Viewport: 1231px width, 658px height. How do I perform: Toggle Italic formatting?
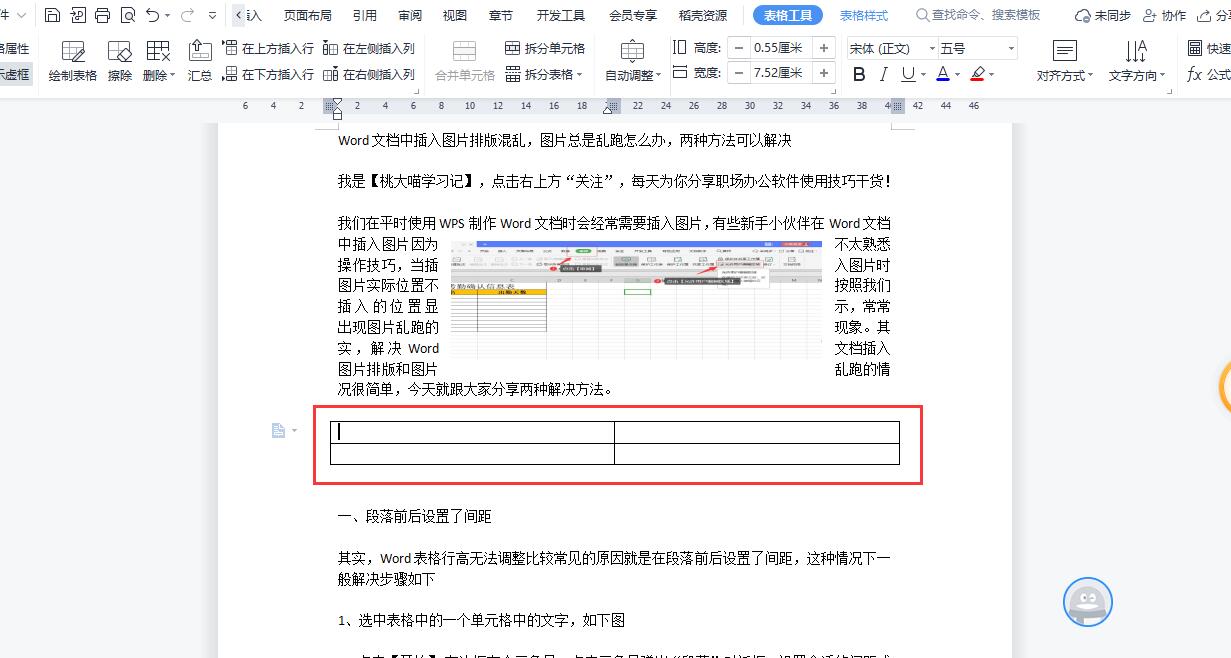tap(883, 74)
